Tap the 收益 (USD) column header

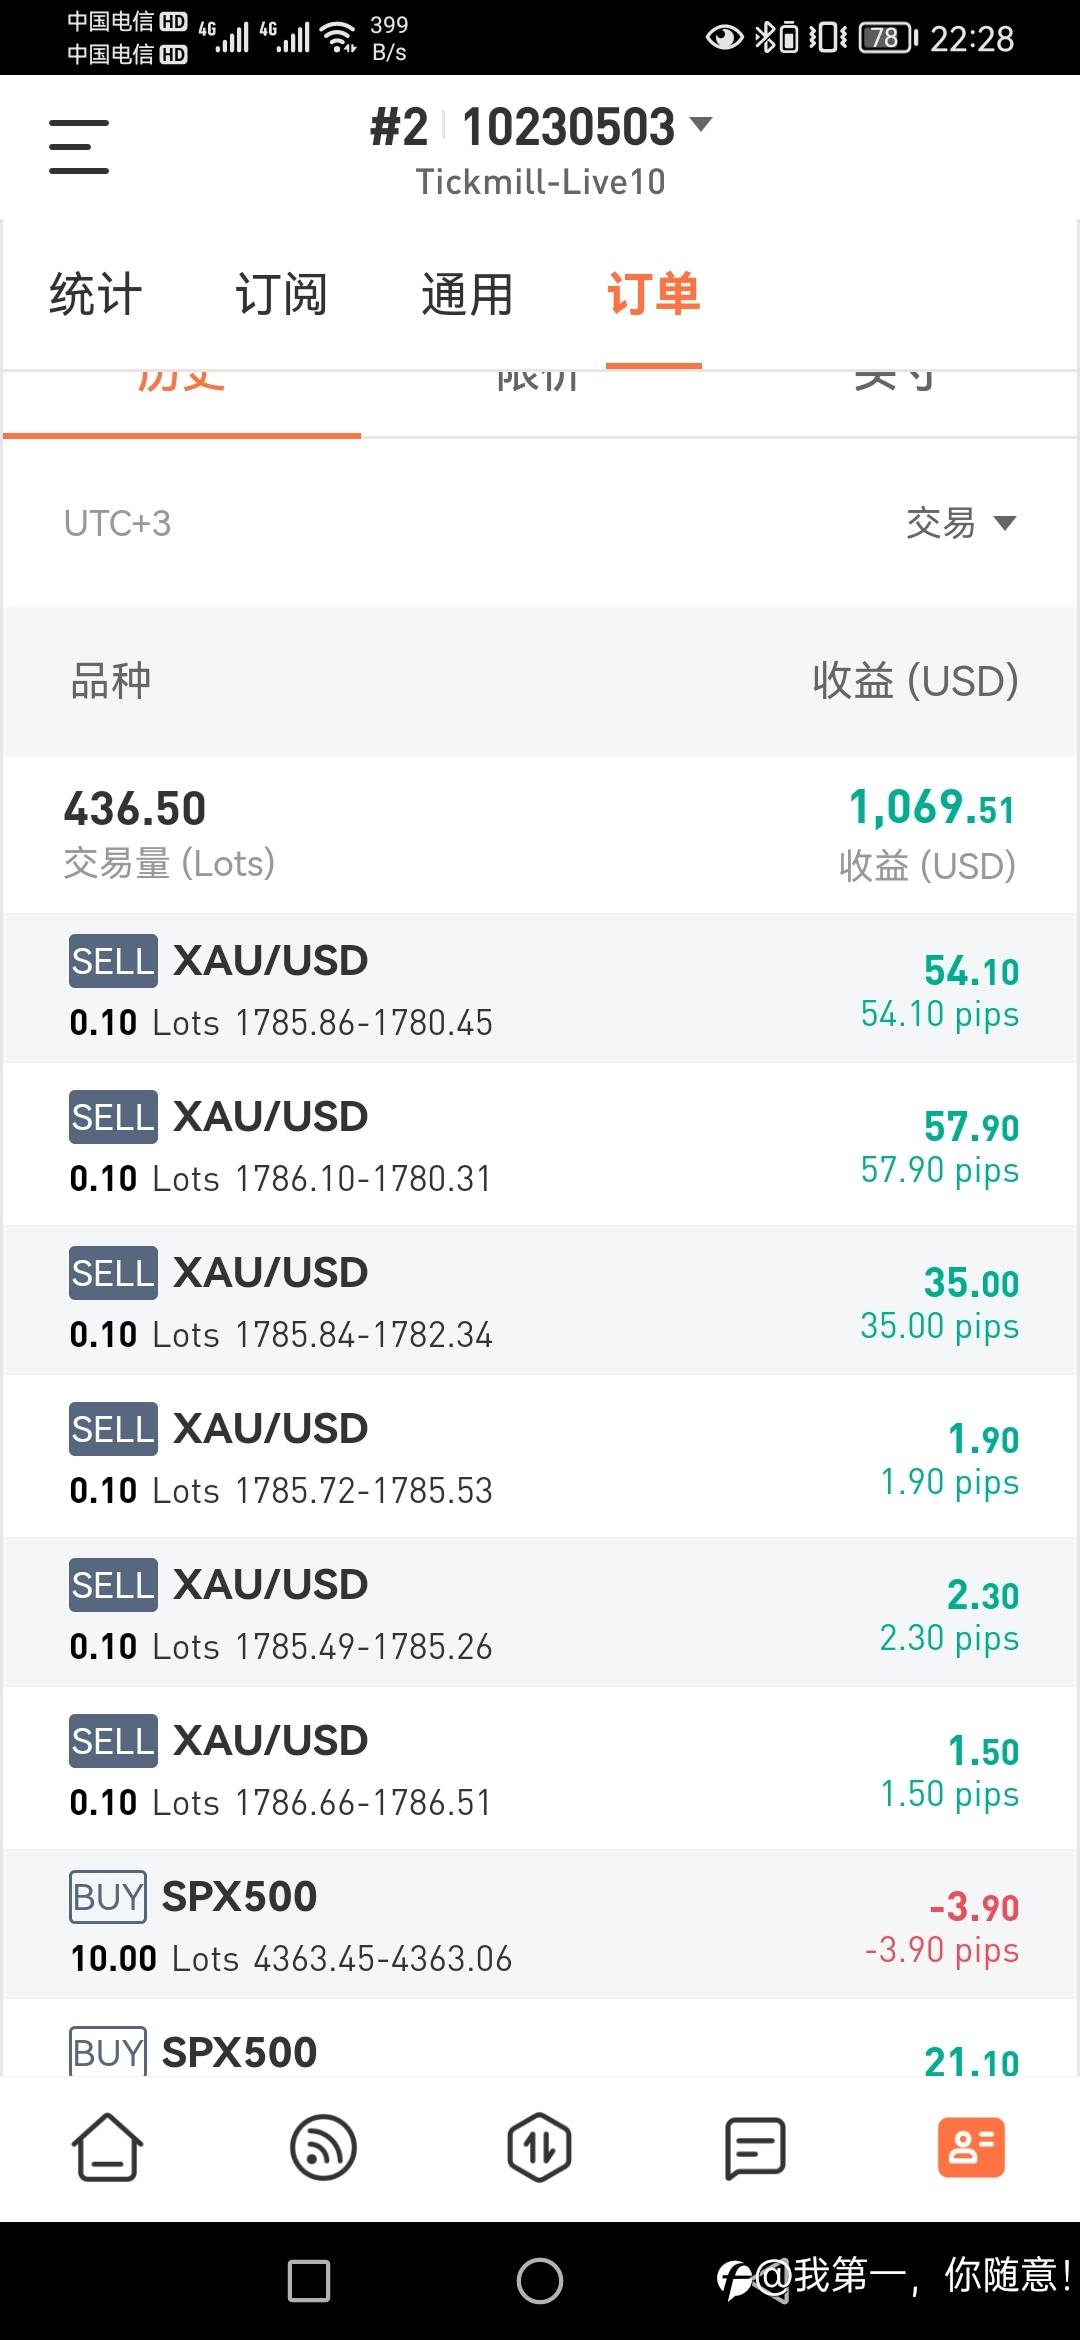click(x=915, y=681)
